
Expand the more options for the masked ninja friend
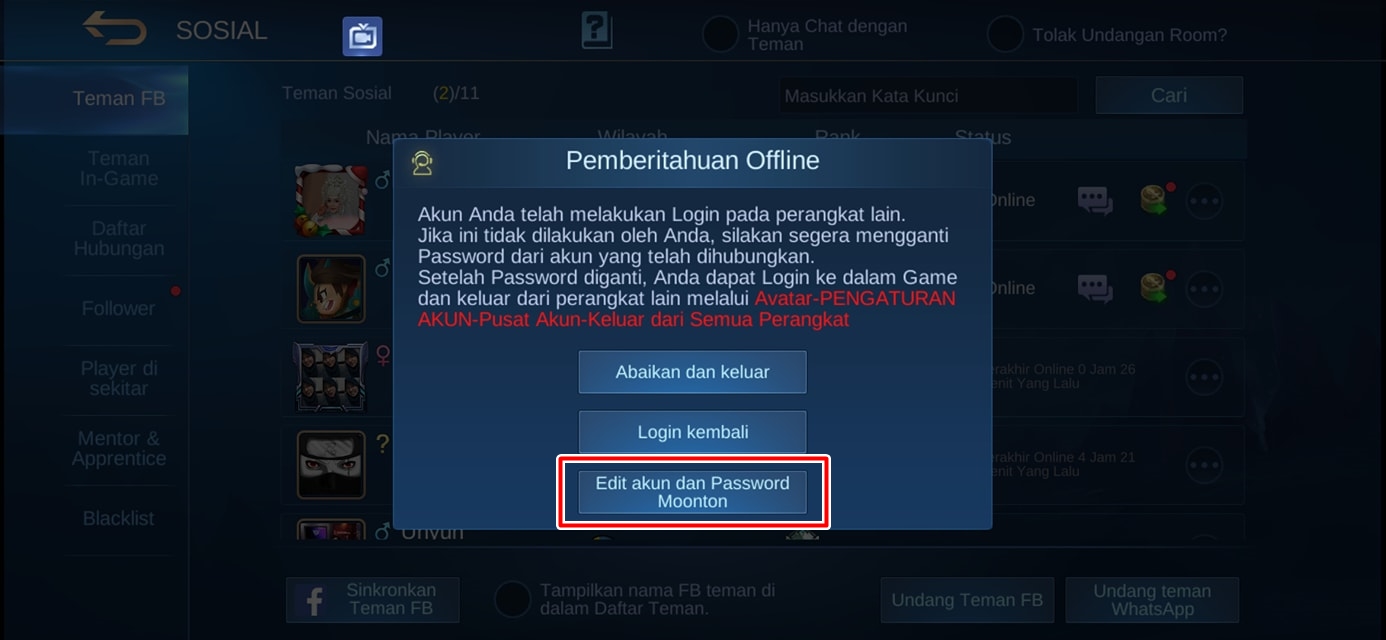point(1204,465)
